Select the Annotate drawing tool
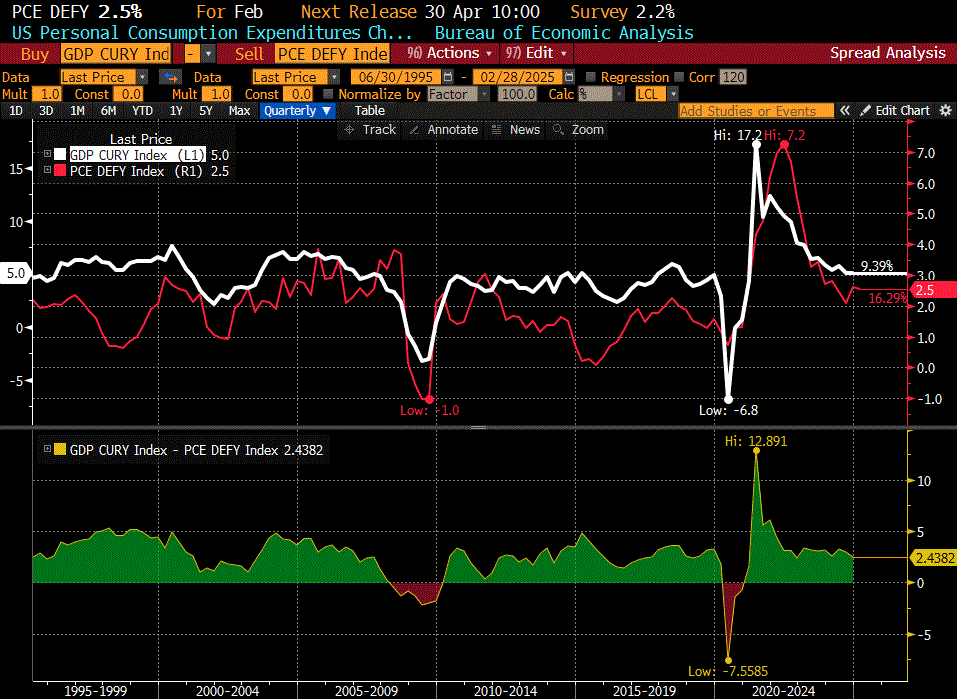 click(446, 129)
